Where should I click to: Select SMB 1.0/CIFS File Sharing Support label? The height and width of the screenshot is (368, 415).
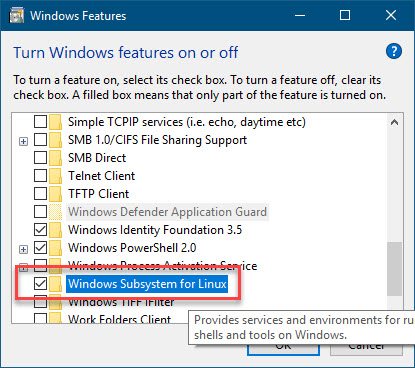[157, 140]
